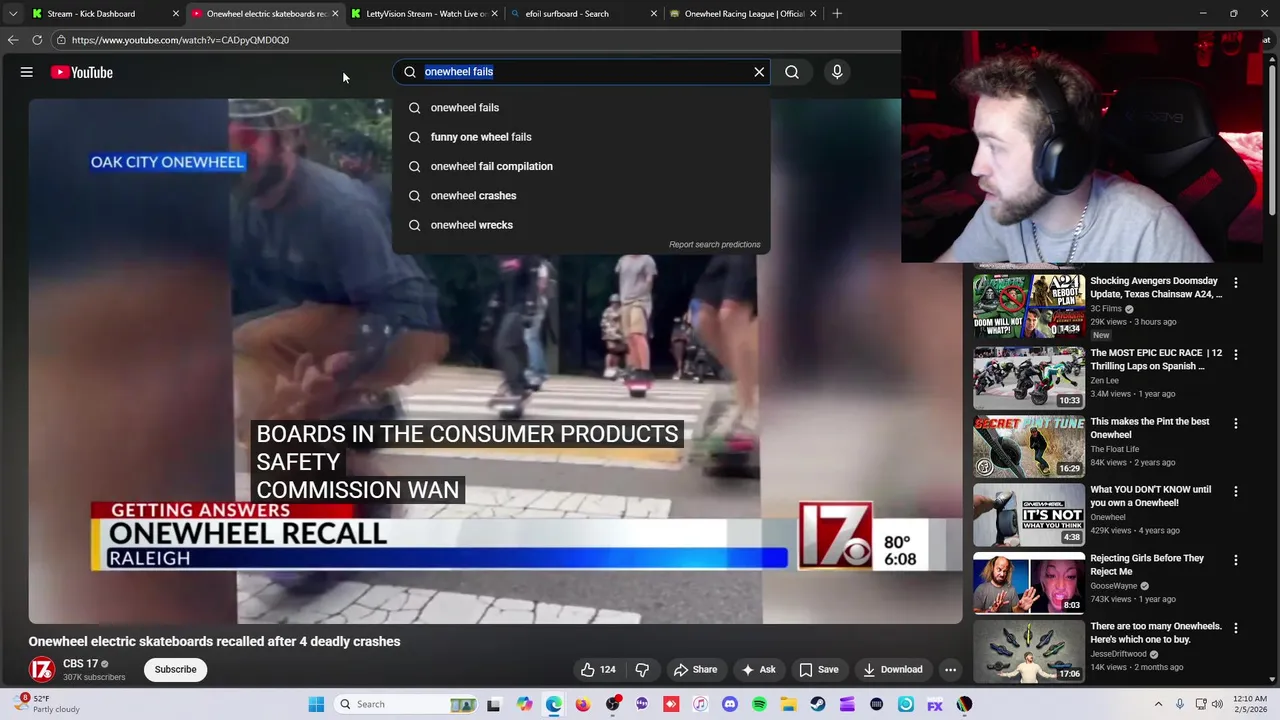Open a new browser tab
Image resolution: width=1280 pixels, height=720 pixels.
point(837,14)
